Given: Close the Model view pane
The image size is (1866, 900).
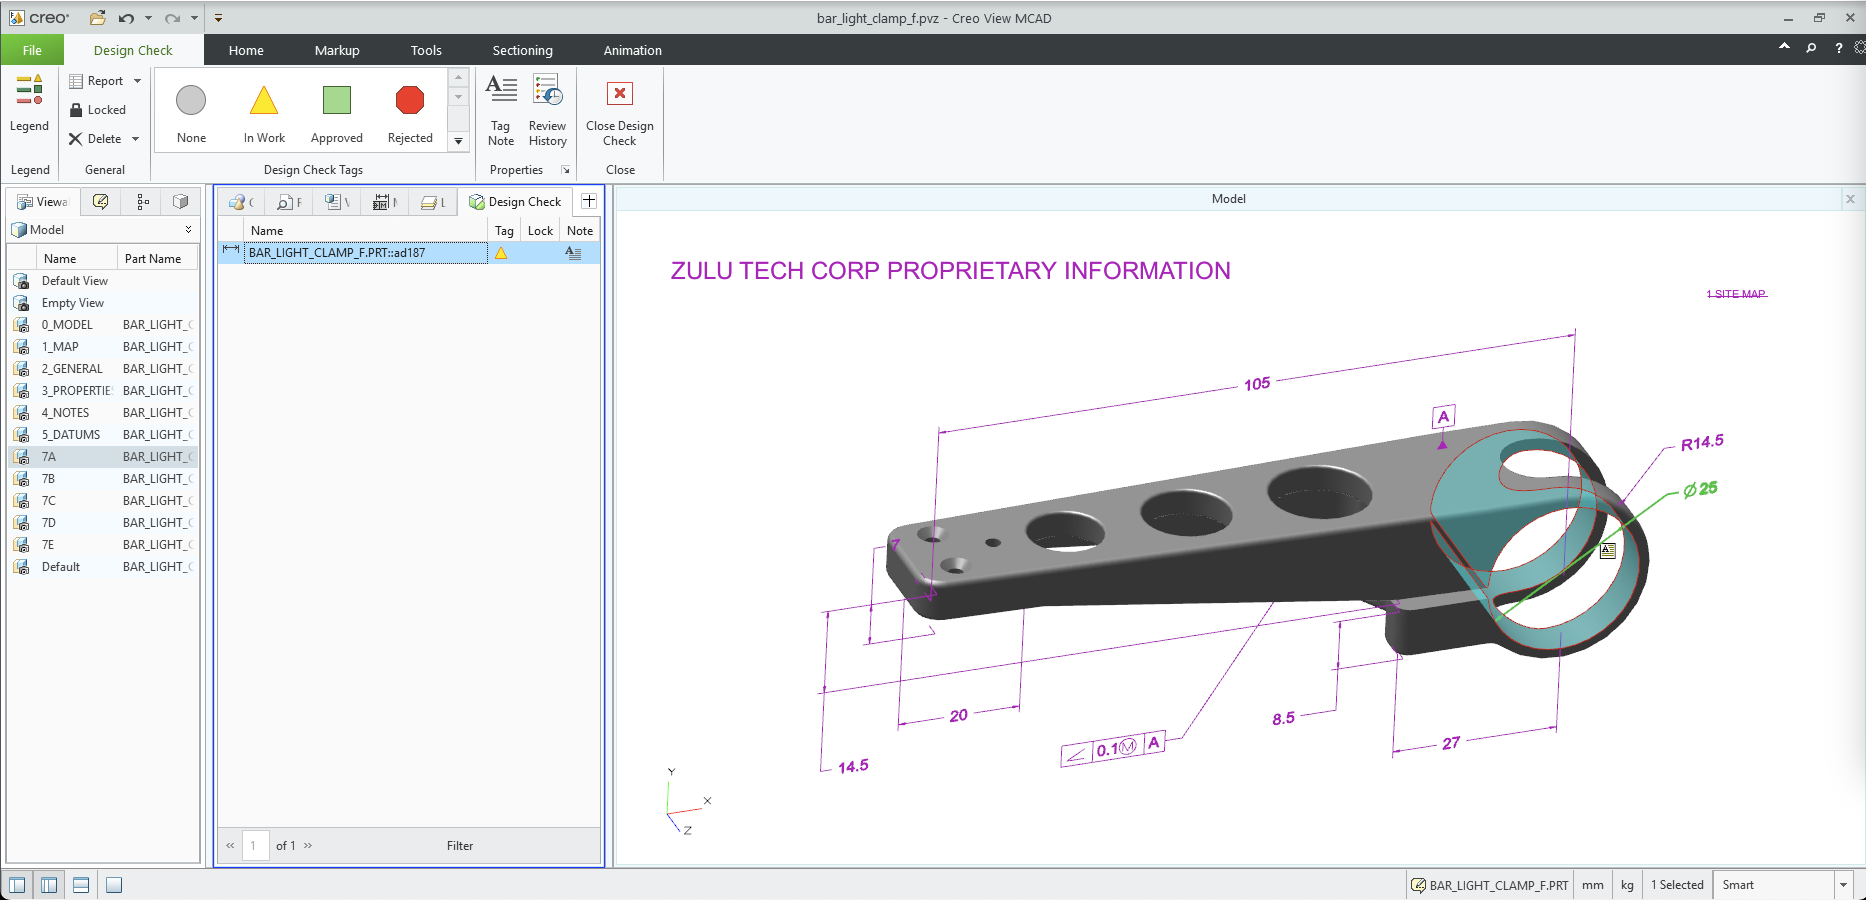Looking at the screenshot, I should 1850,199.
